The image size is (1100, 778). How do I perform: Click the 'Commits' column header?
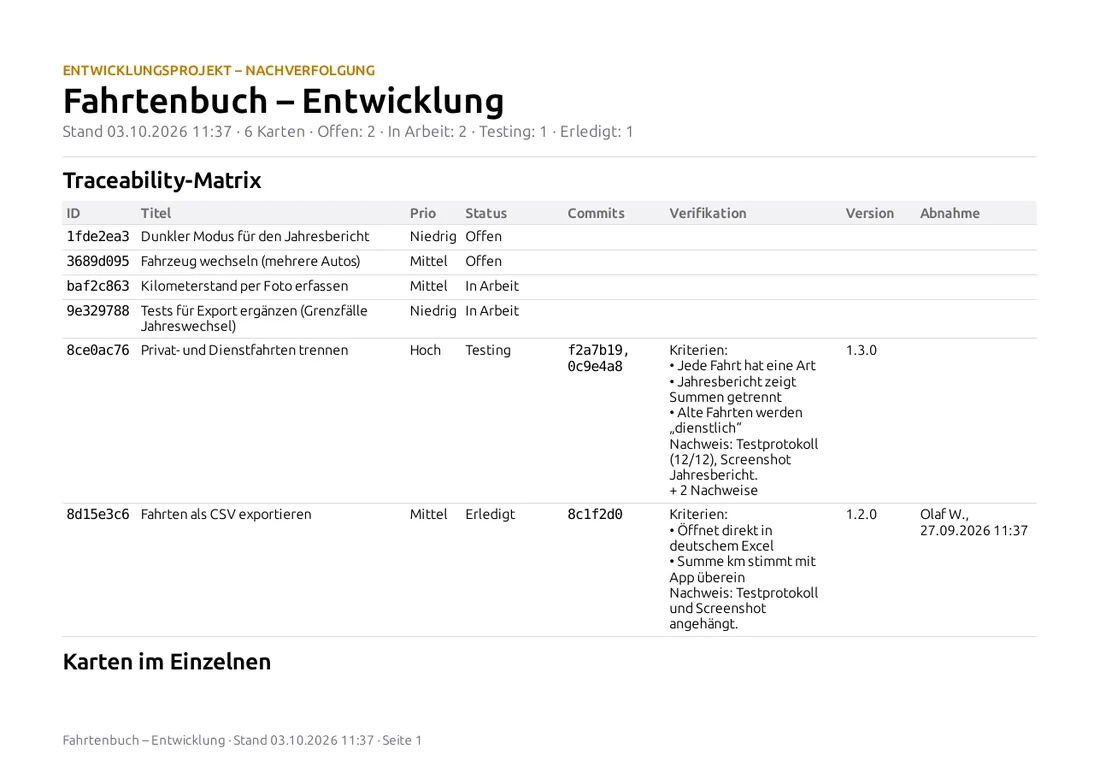point(596,213)
